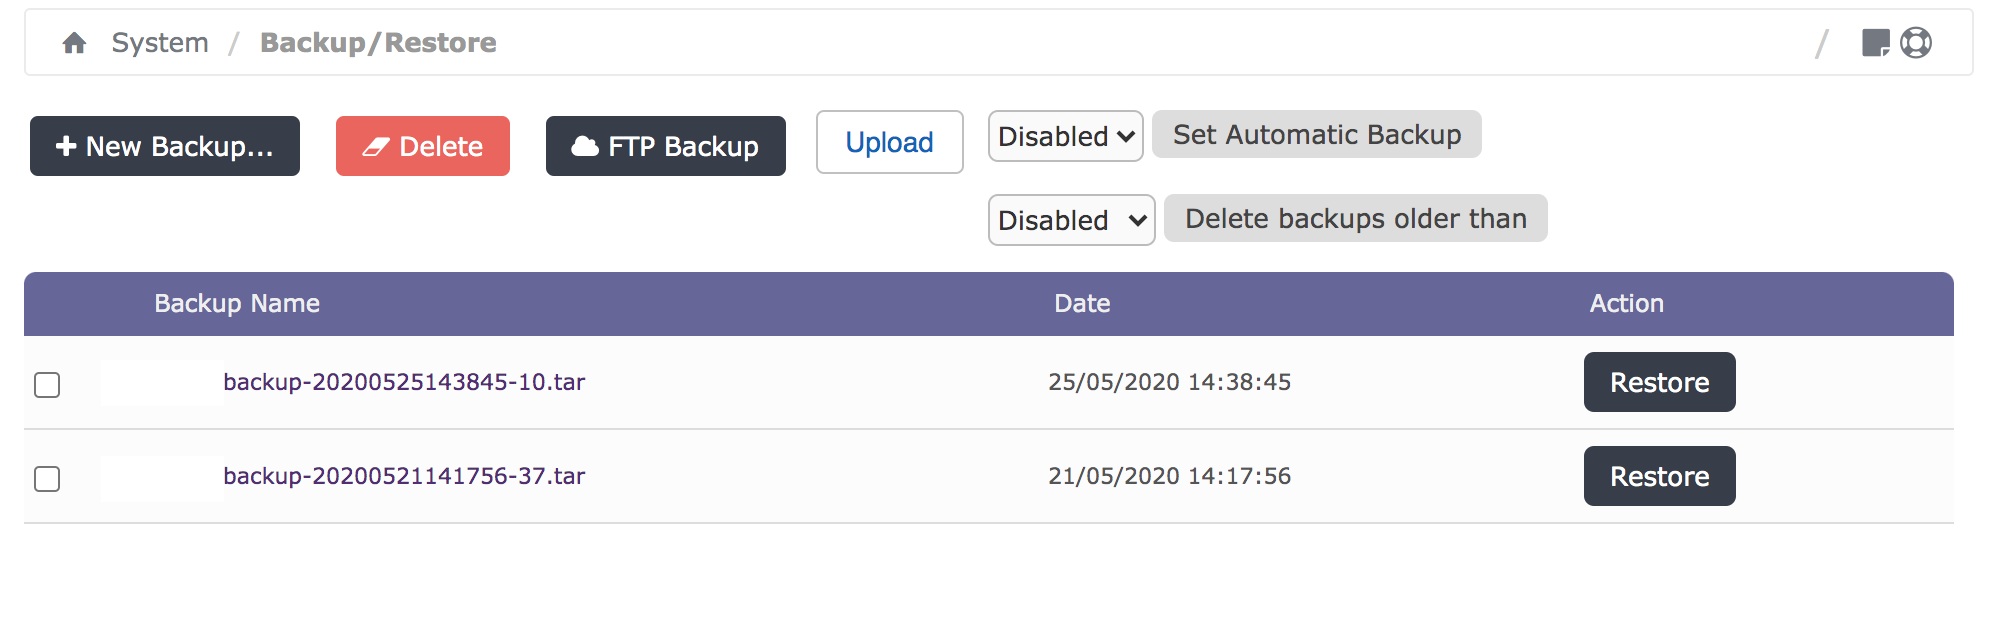The height and width of the screenshot is (634, 1992).
Task: Click Delete backups older than button
Action: pos(1355,219)
